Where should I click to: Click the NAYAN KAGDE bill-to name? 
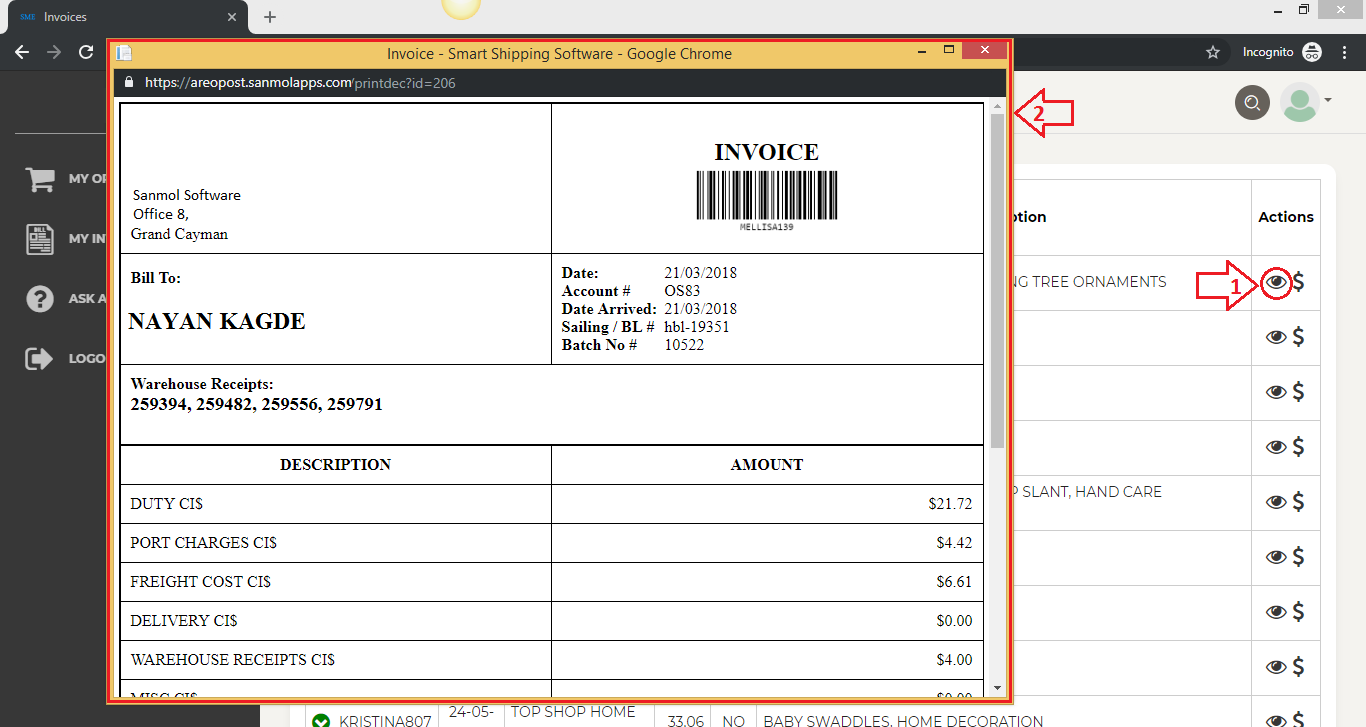217,322
